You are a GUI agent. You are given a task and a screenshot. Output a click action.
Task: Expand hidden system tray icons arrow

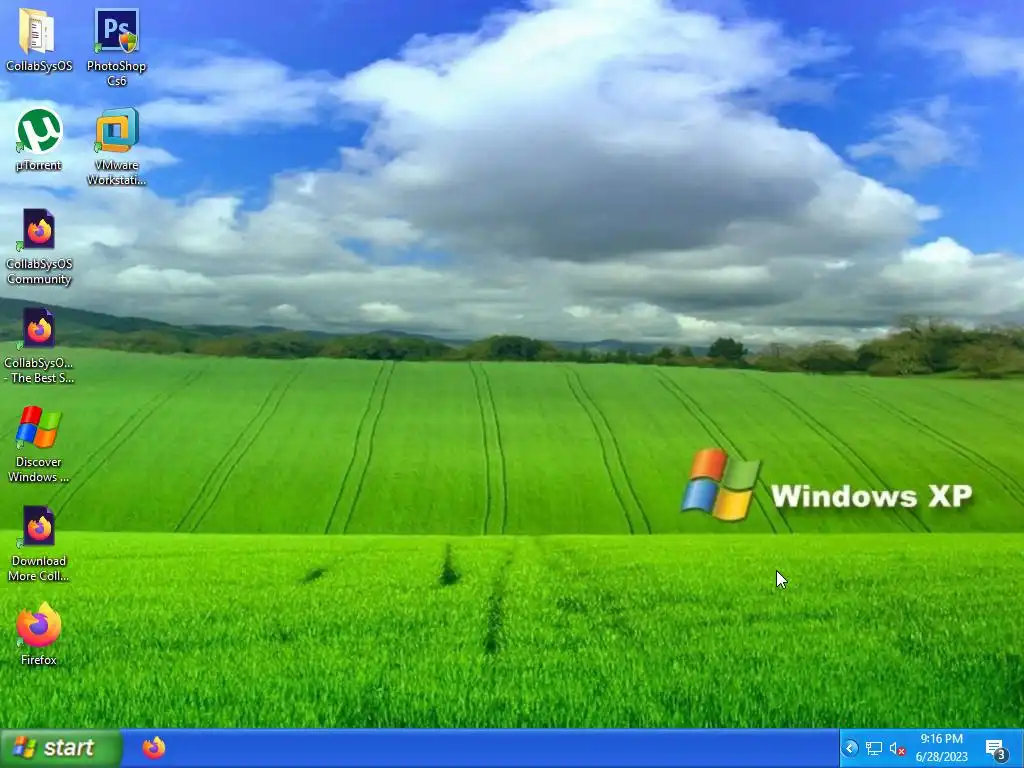click(850, 748)
